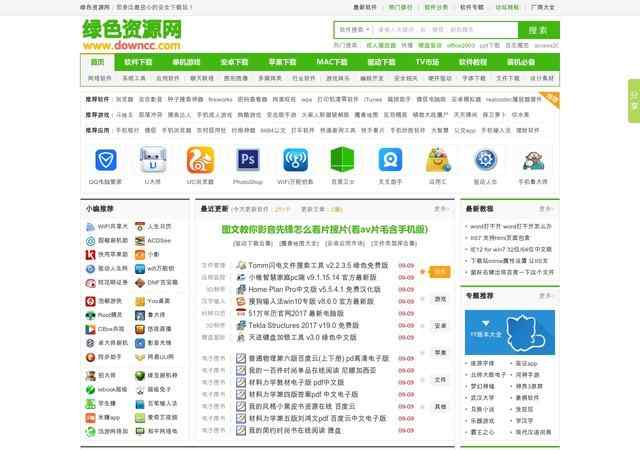Click 更多 link in 专题推荐 panel

546,296
